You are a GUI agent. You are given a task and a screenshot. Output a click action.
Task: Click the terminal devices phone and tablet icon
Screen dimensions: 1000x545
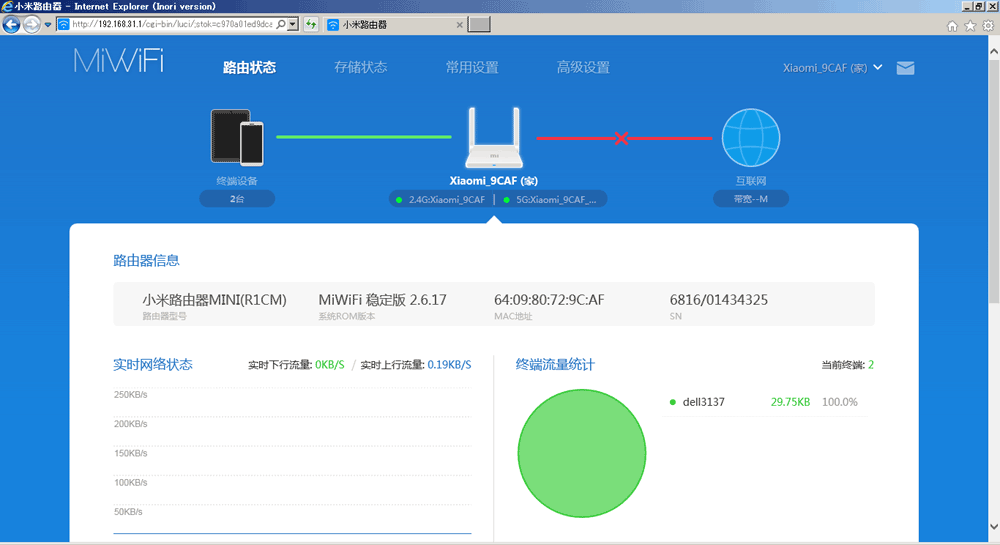[x=237, y=136]
